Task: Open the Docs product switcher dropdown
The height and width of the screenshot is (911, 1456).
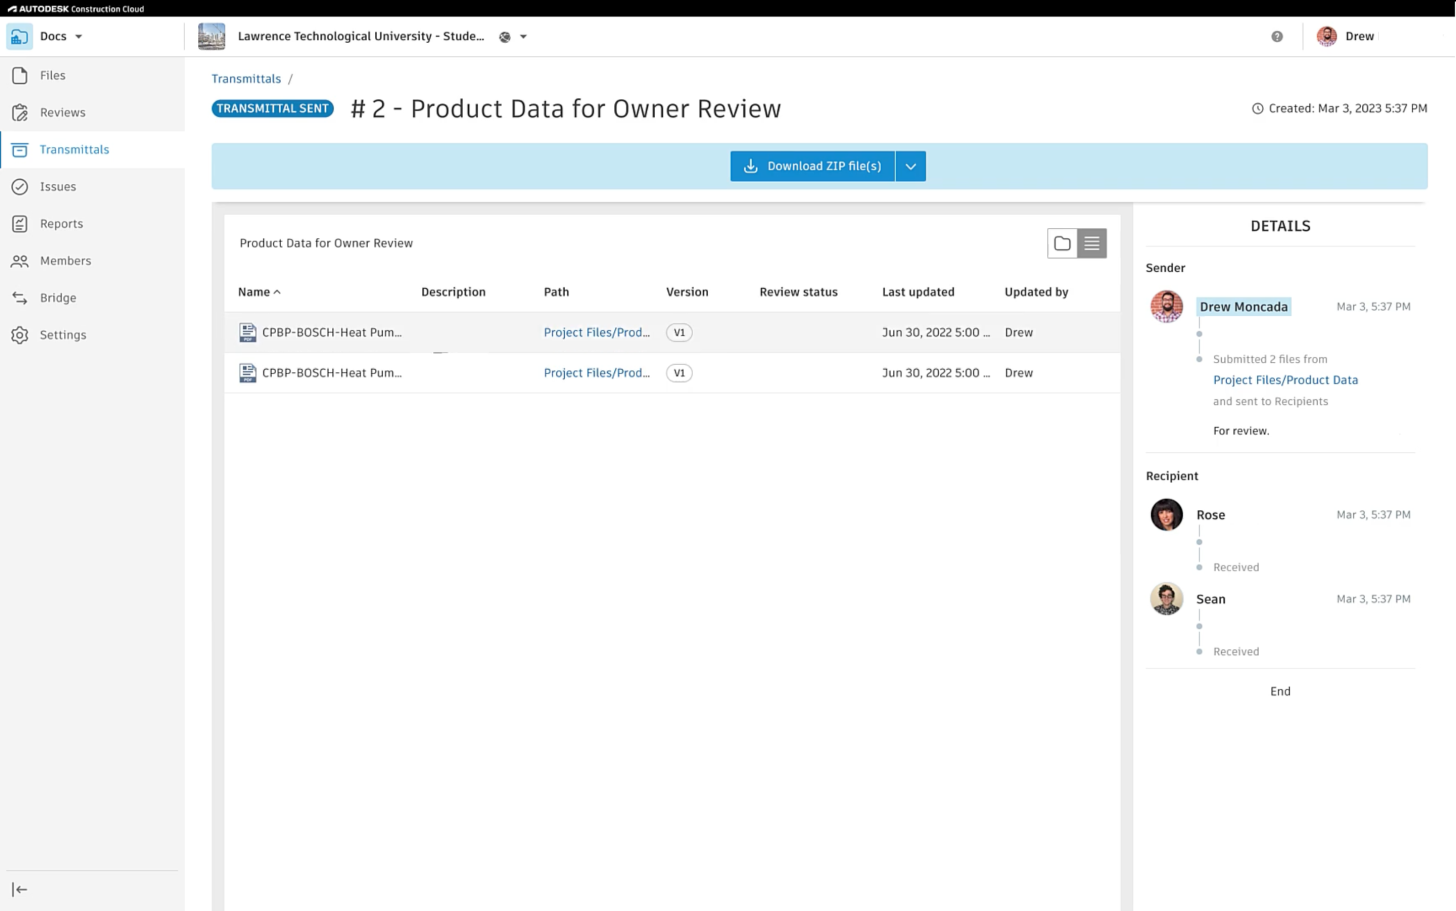Action: pos(60,37)
